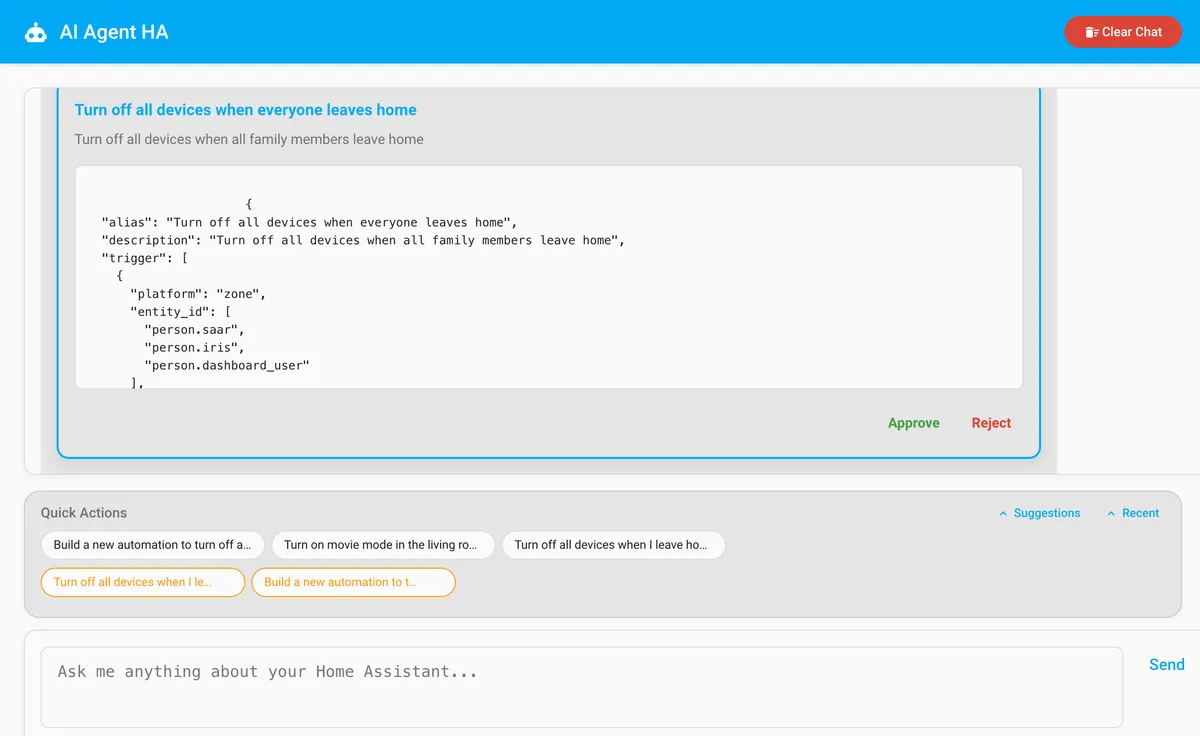This screenshot has height=736, width=1200.
Task: Select 'Turn on movie mode in the living ro...' suggestion
Action: point(383,545)
